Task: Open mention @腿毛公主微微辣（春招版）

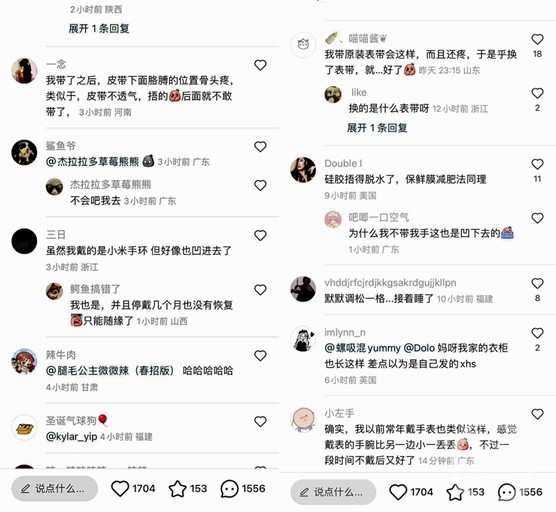Action: (110, 371)
